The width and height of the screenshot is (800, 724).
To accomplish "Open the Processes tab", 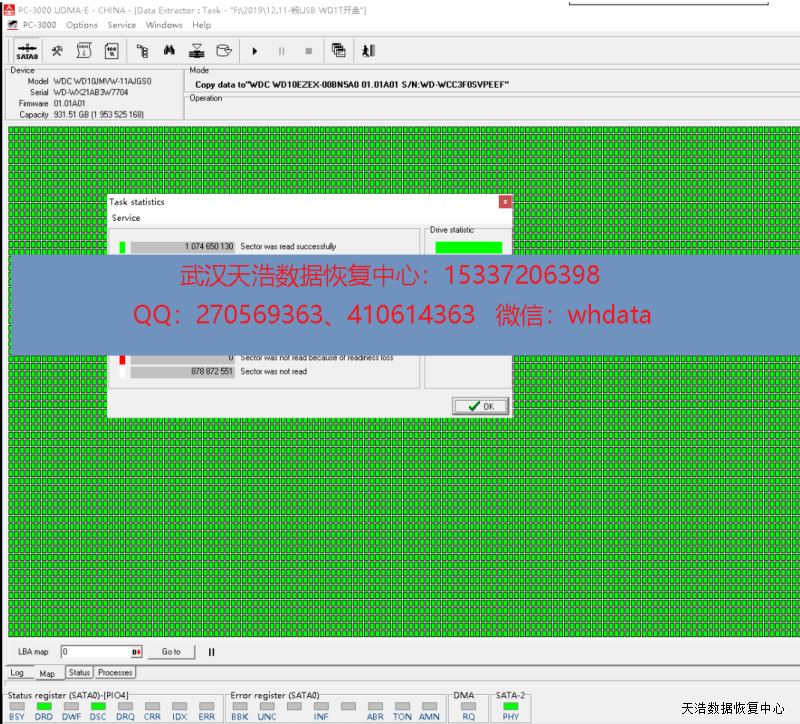I will (x=116, y=673).
